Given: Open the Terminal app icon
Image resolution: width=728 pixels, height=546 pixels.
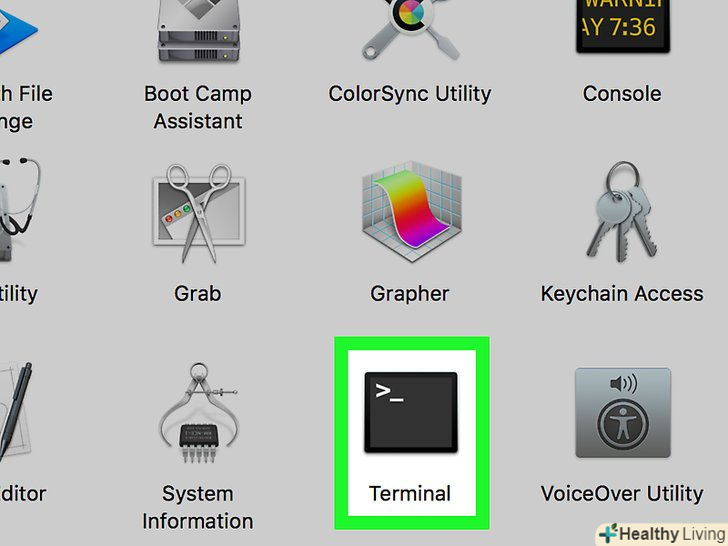Looking at the screenshot, I should click(411, 412).
